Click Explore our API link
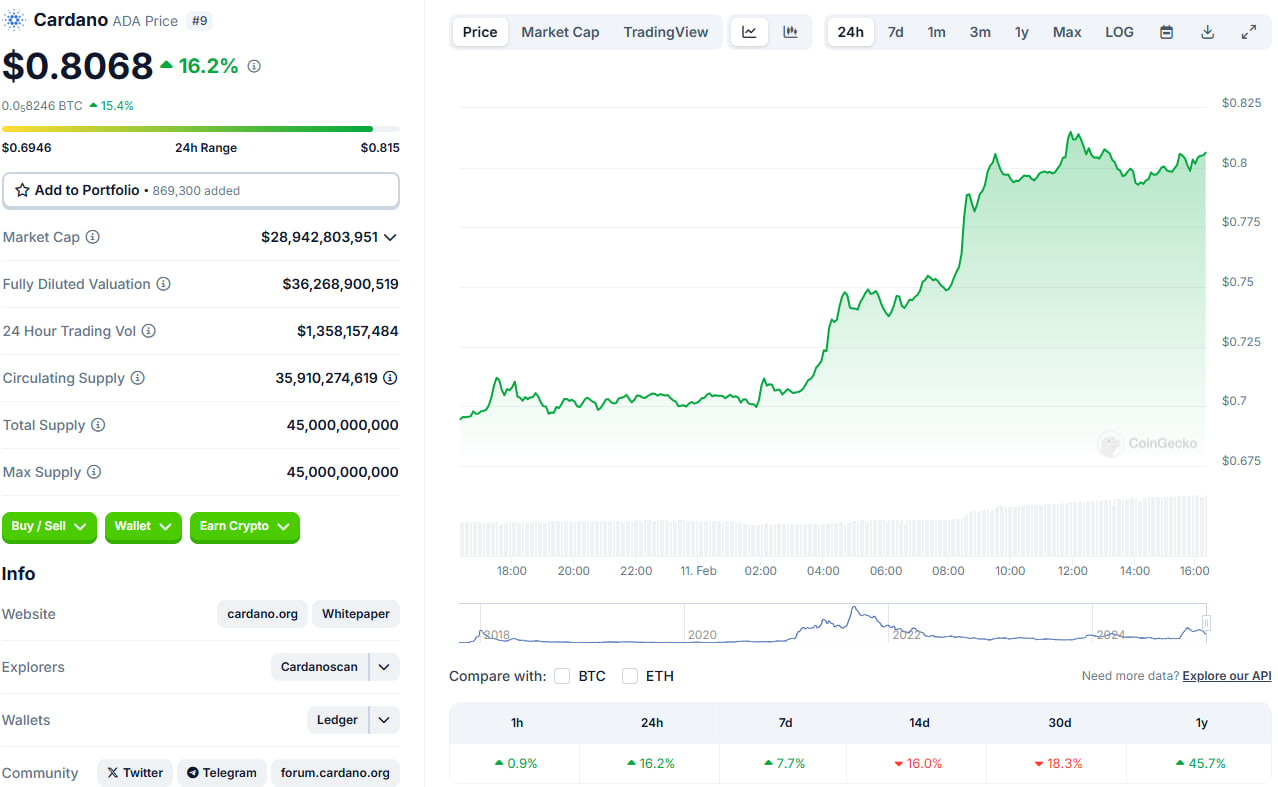Screen dimensions: 1278x787 pyautogui.click(x=1227, y=676)
